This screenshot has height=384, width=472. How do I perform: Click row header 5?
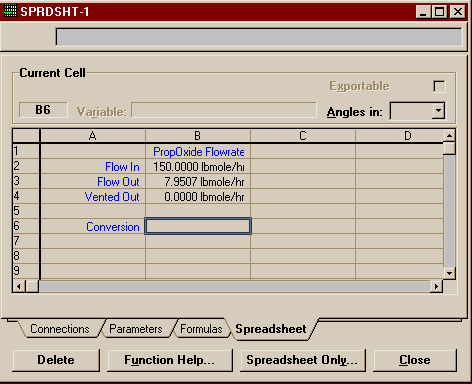pos(26,211)
